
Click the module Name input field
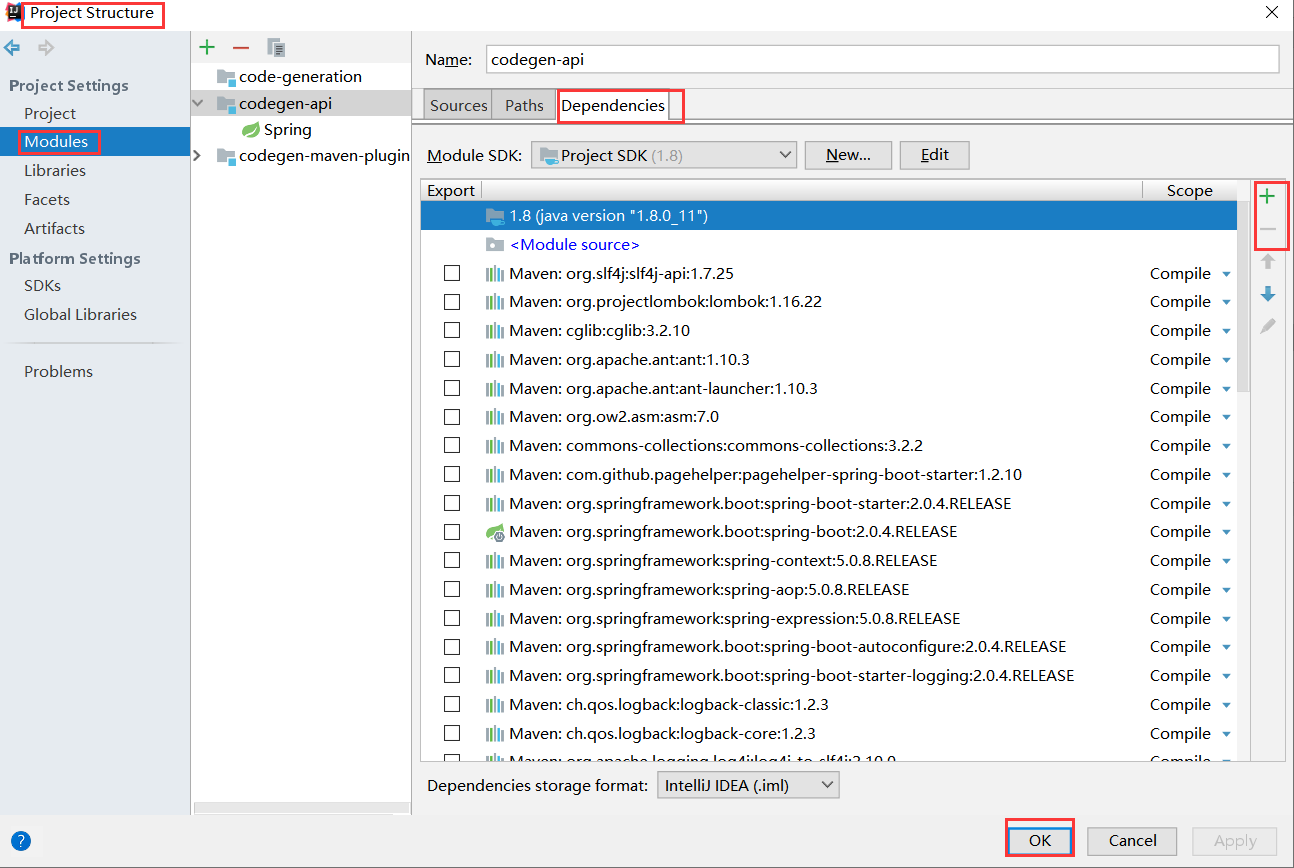coord(882,59)
